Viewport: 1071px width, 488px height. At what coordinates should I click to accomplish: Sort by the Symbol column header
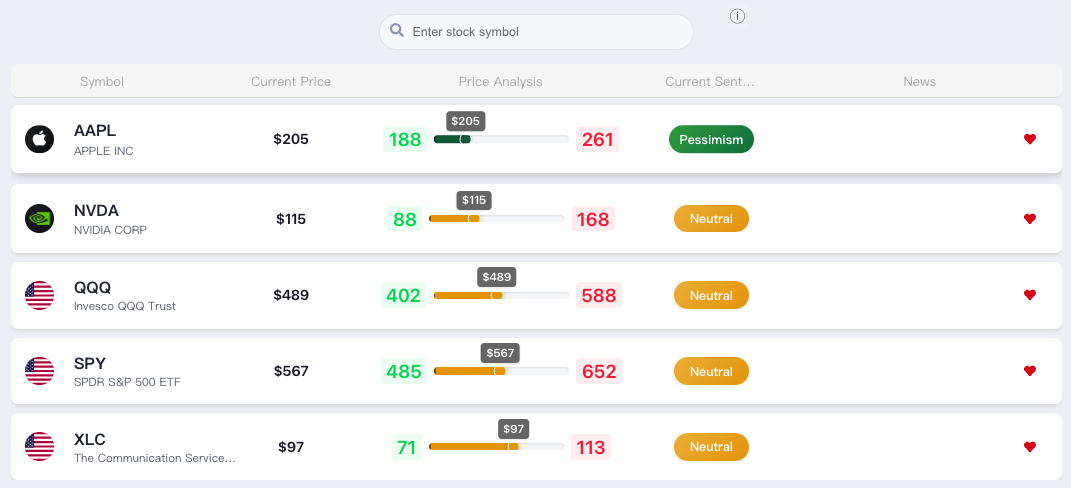coord(102,81)
